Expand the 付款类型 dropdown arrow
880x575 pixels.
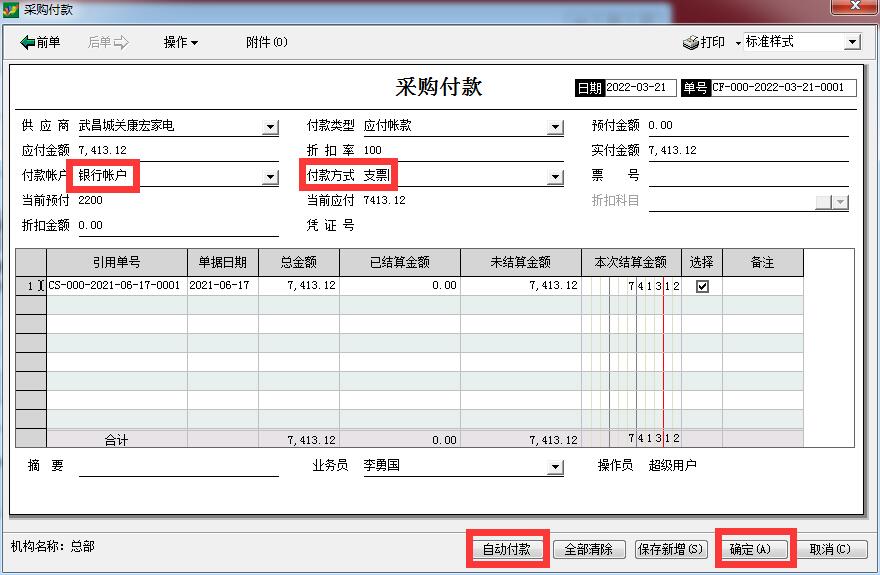[555, 127]
